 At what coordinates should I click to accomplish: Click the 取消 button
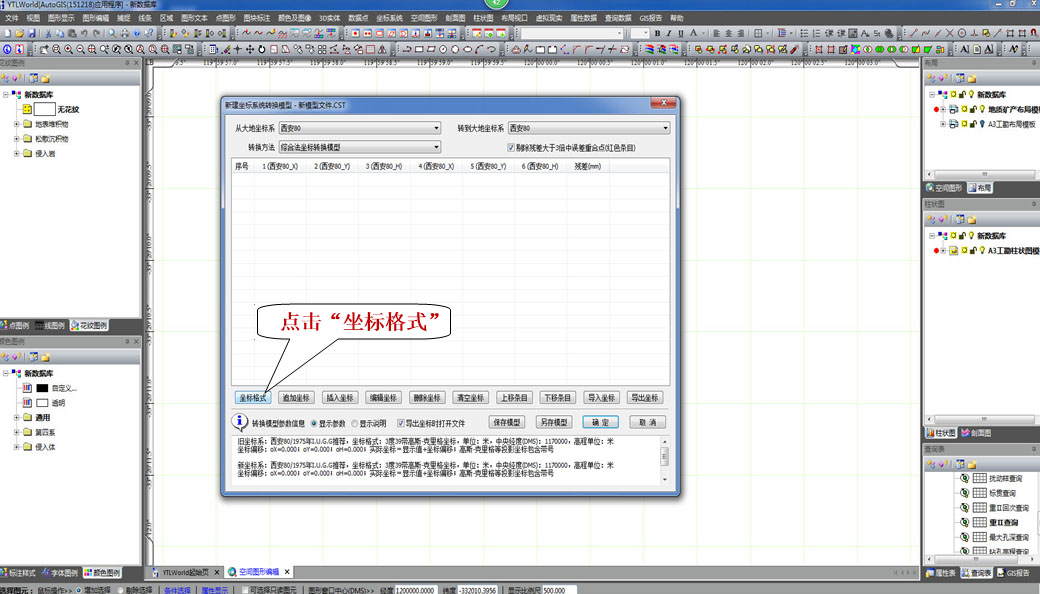click(647, 422)
